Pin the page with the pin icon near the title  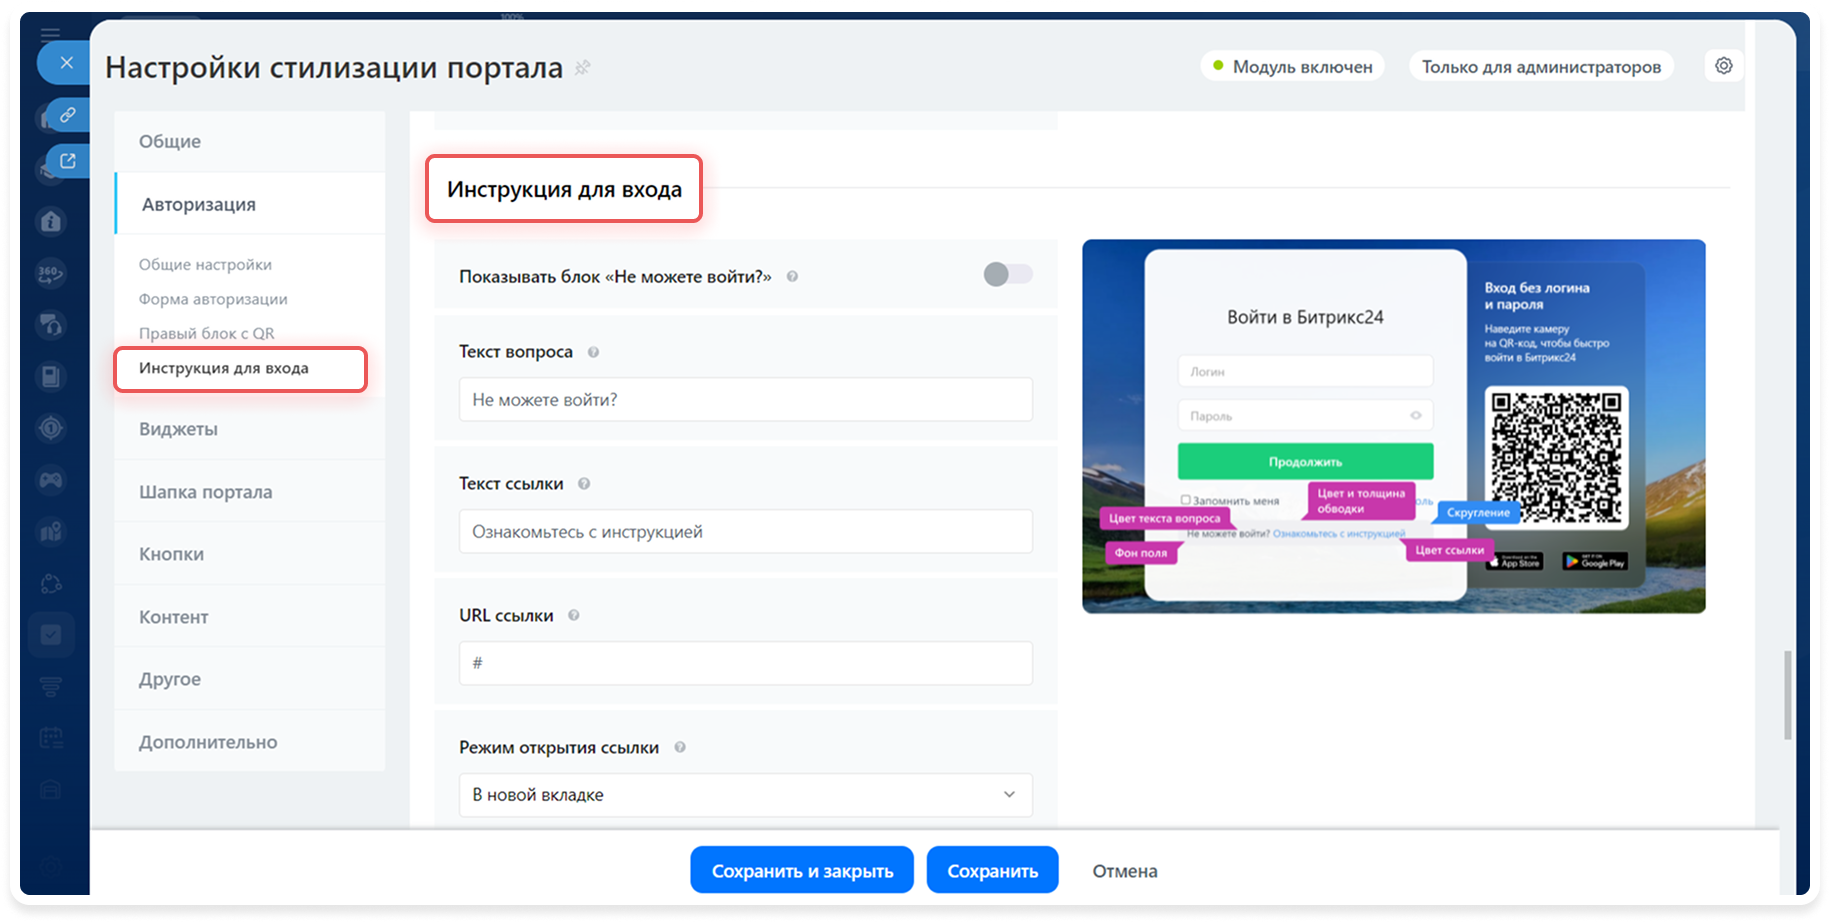click(582, 67)
